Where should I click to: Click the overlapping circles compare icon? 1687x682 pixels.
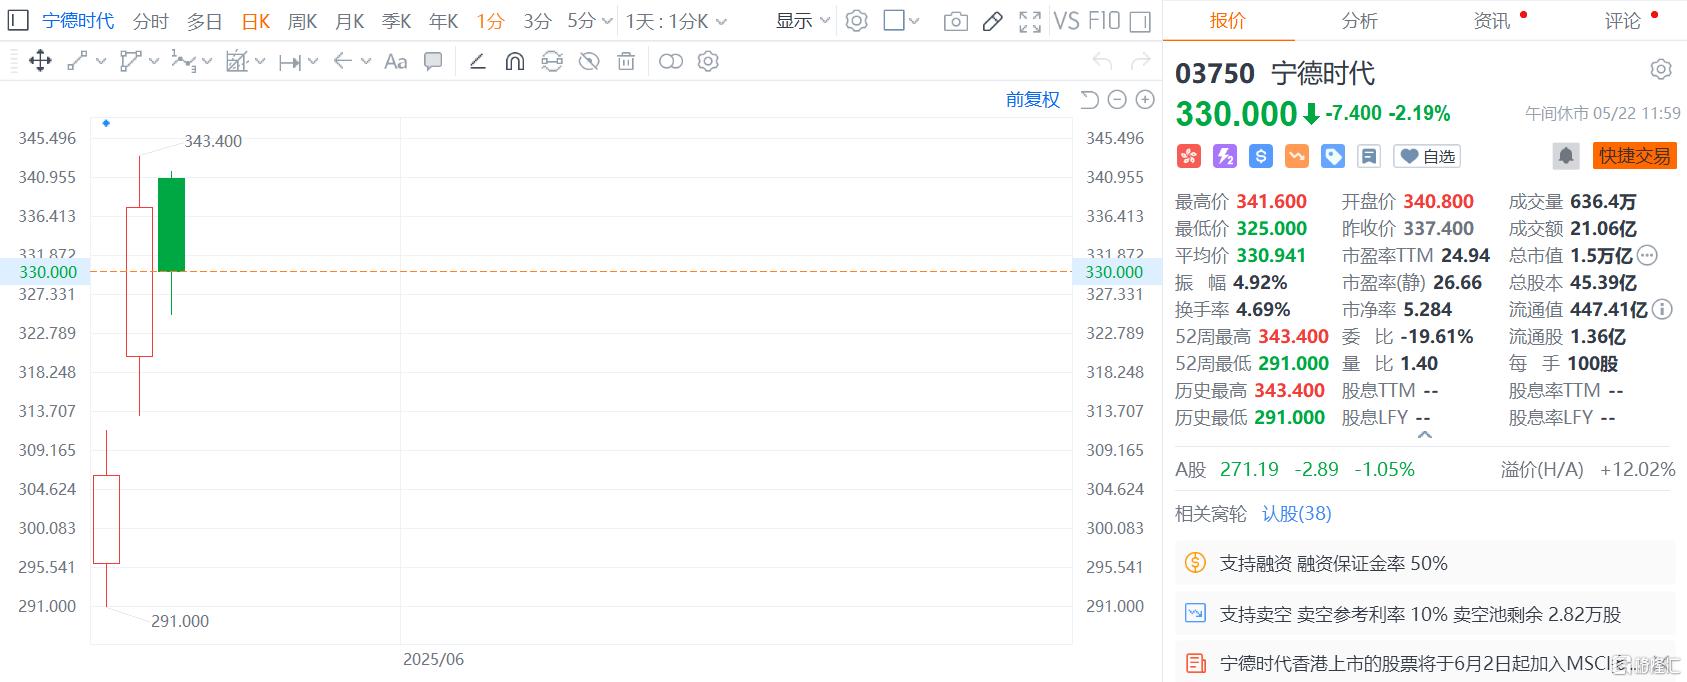tap(671, 62)
